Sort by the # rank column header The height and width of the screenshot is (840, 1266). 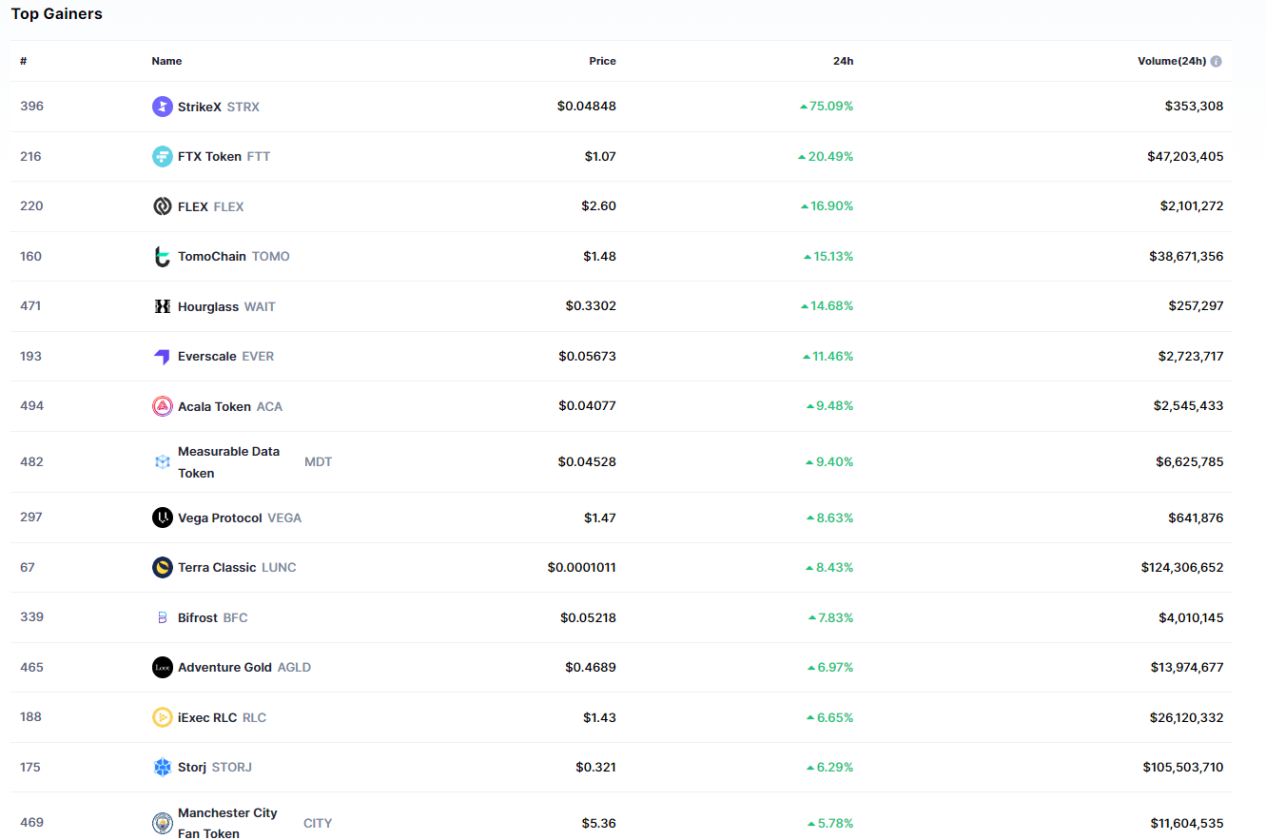click(23, 61)
